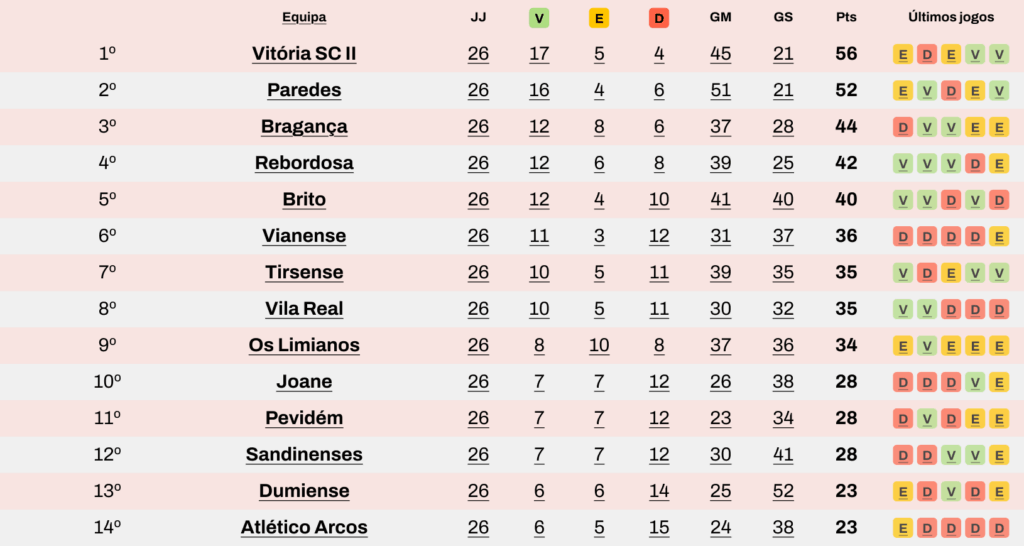Open the Vitória SC II team link

(304, 54)
